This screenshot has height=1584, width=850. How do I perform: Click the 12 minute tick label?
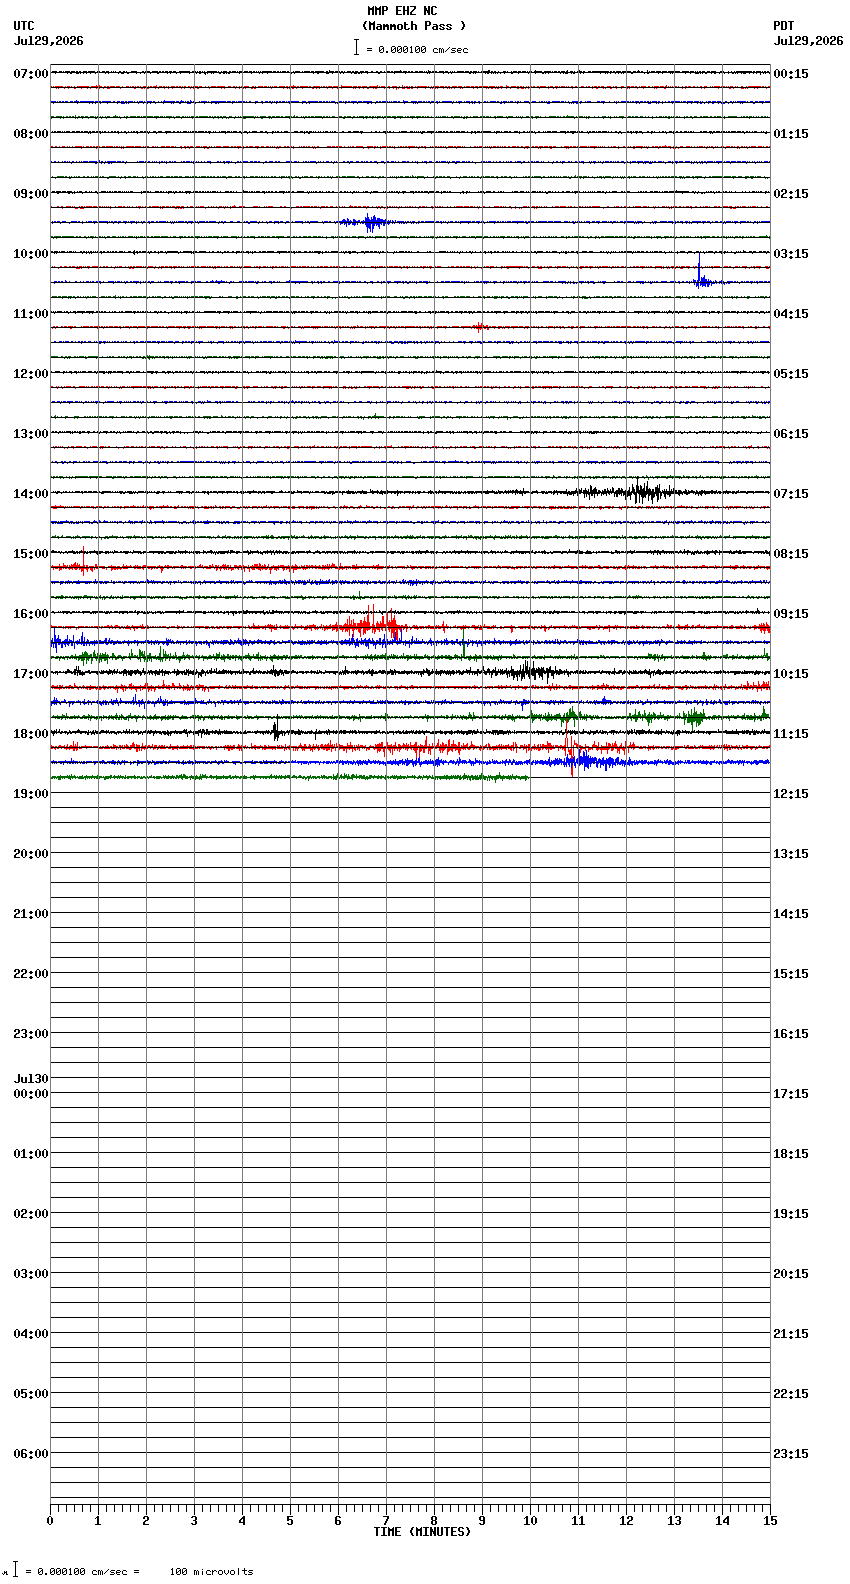pos(626,1521)
